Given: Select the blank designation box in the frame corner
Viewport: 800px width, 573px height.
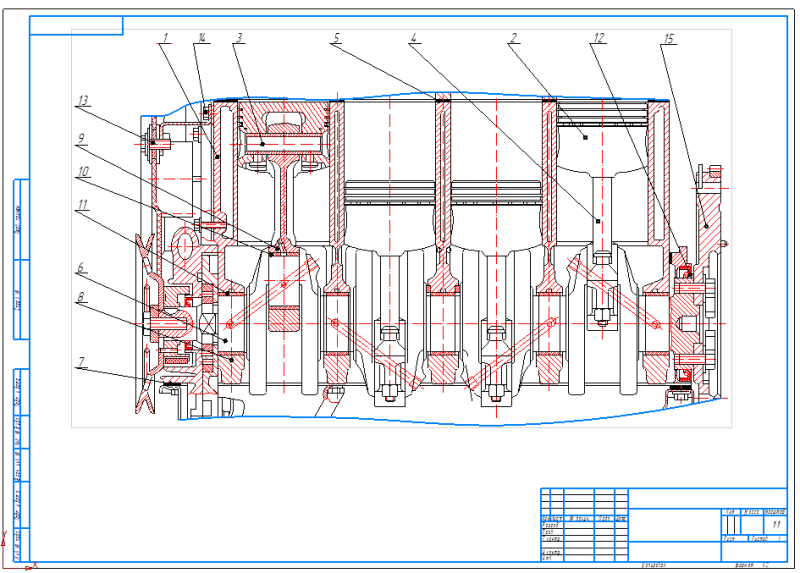Looking at the screenshot, I should coord(77,26).
